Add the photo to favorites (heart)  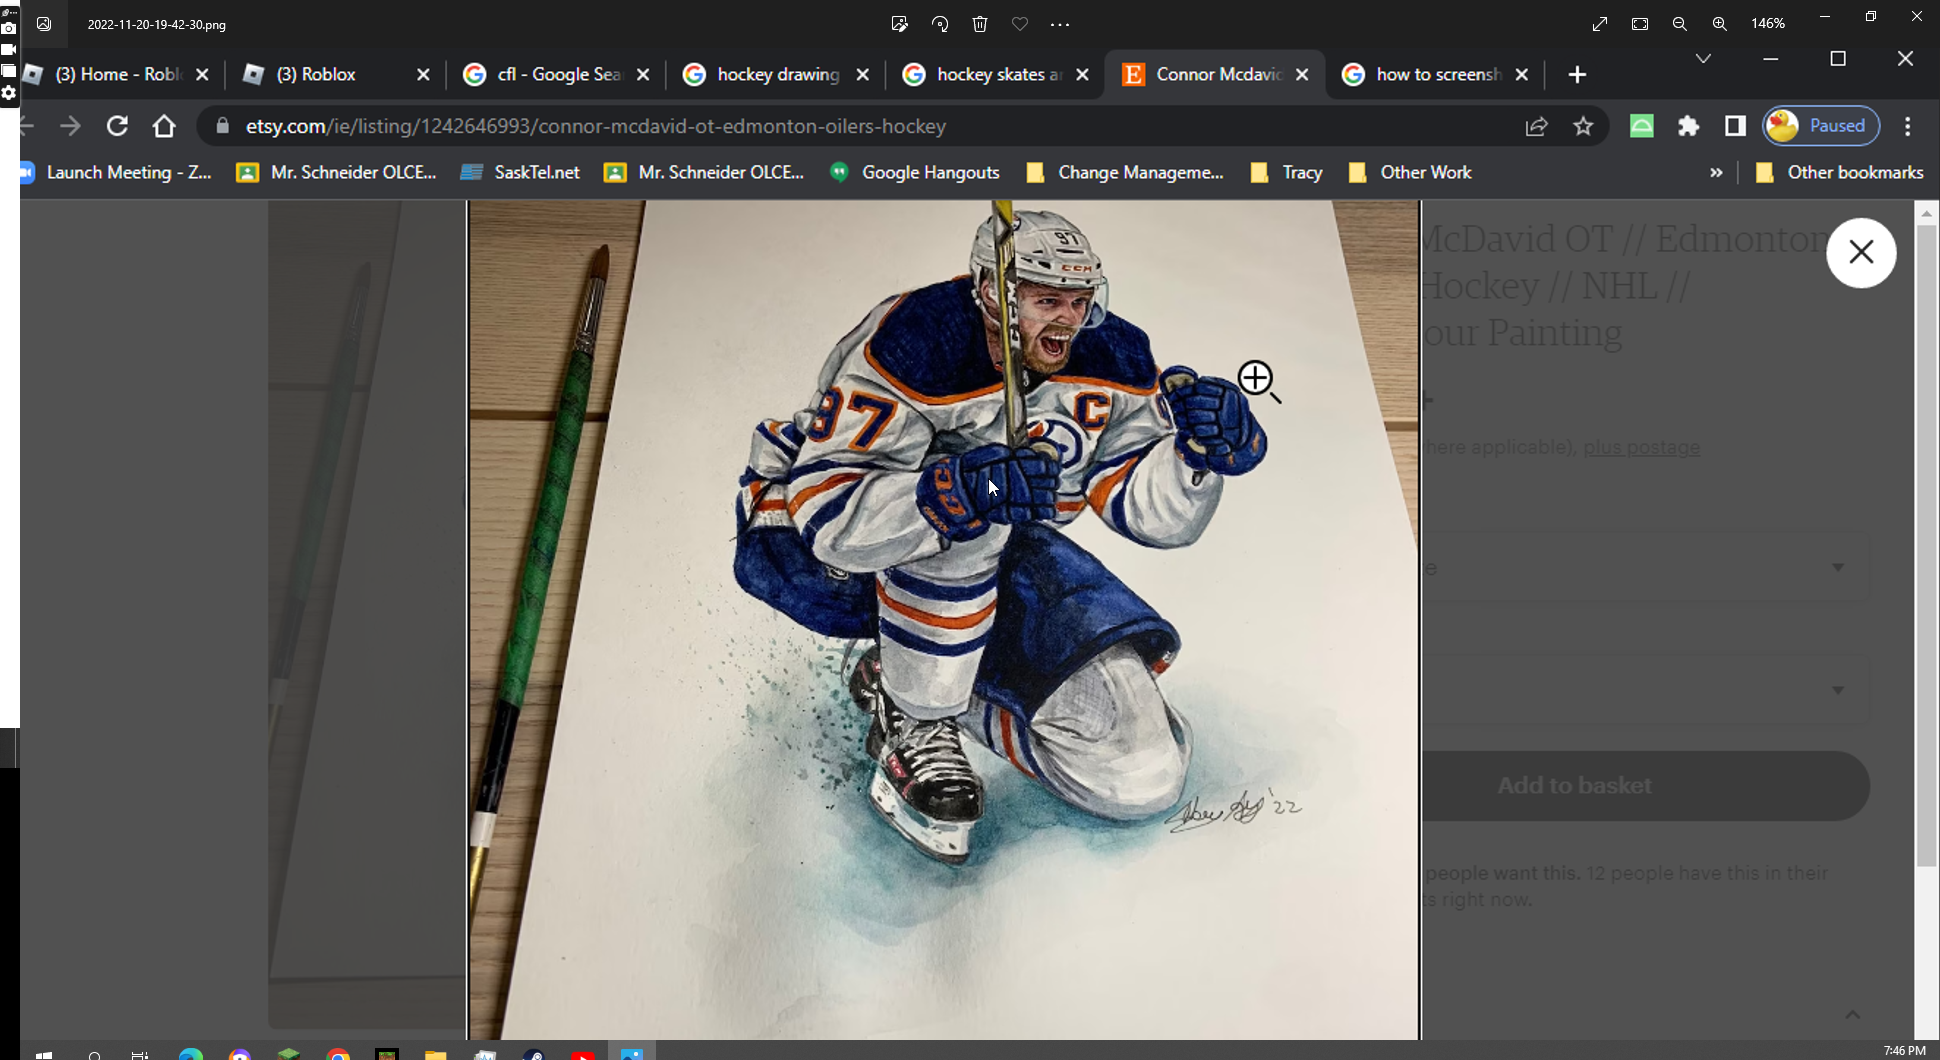click(1019, 24)
